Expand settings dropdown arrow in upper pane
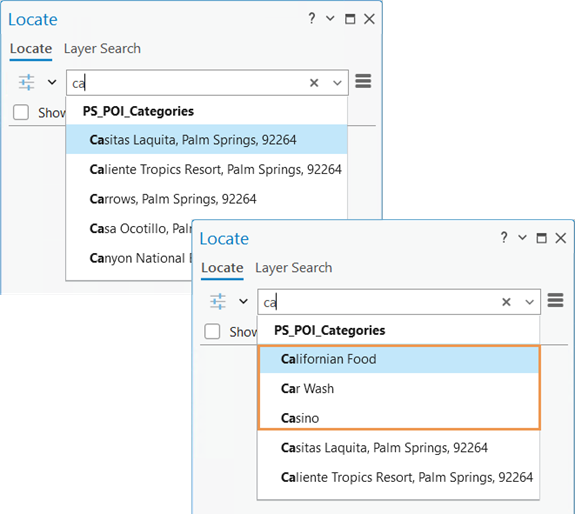Screen dimensions: 575x514 pyautogui.click(x=52, y=82)
